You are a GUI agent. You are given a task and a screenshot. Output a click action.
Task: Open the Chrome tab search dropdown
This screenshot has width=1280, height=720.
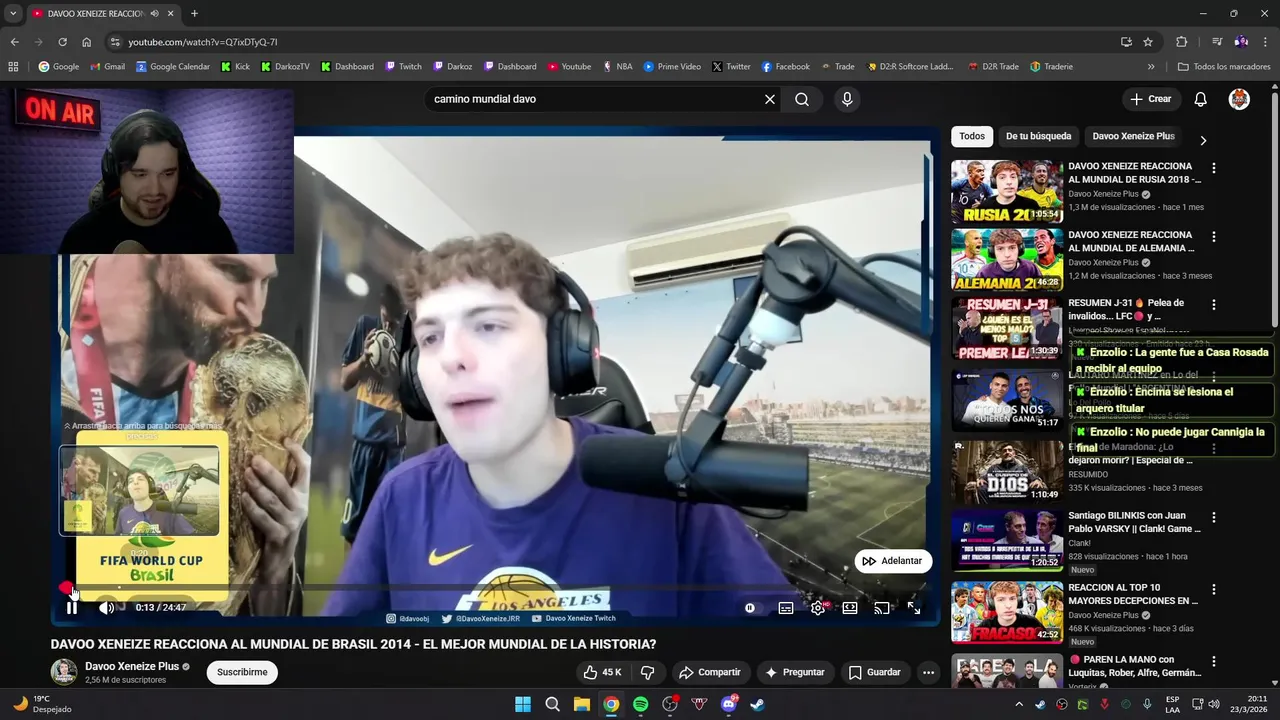[12, 13]
